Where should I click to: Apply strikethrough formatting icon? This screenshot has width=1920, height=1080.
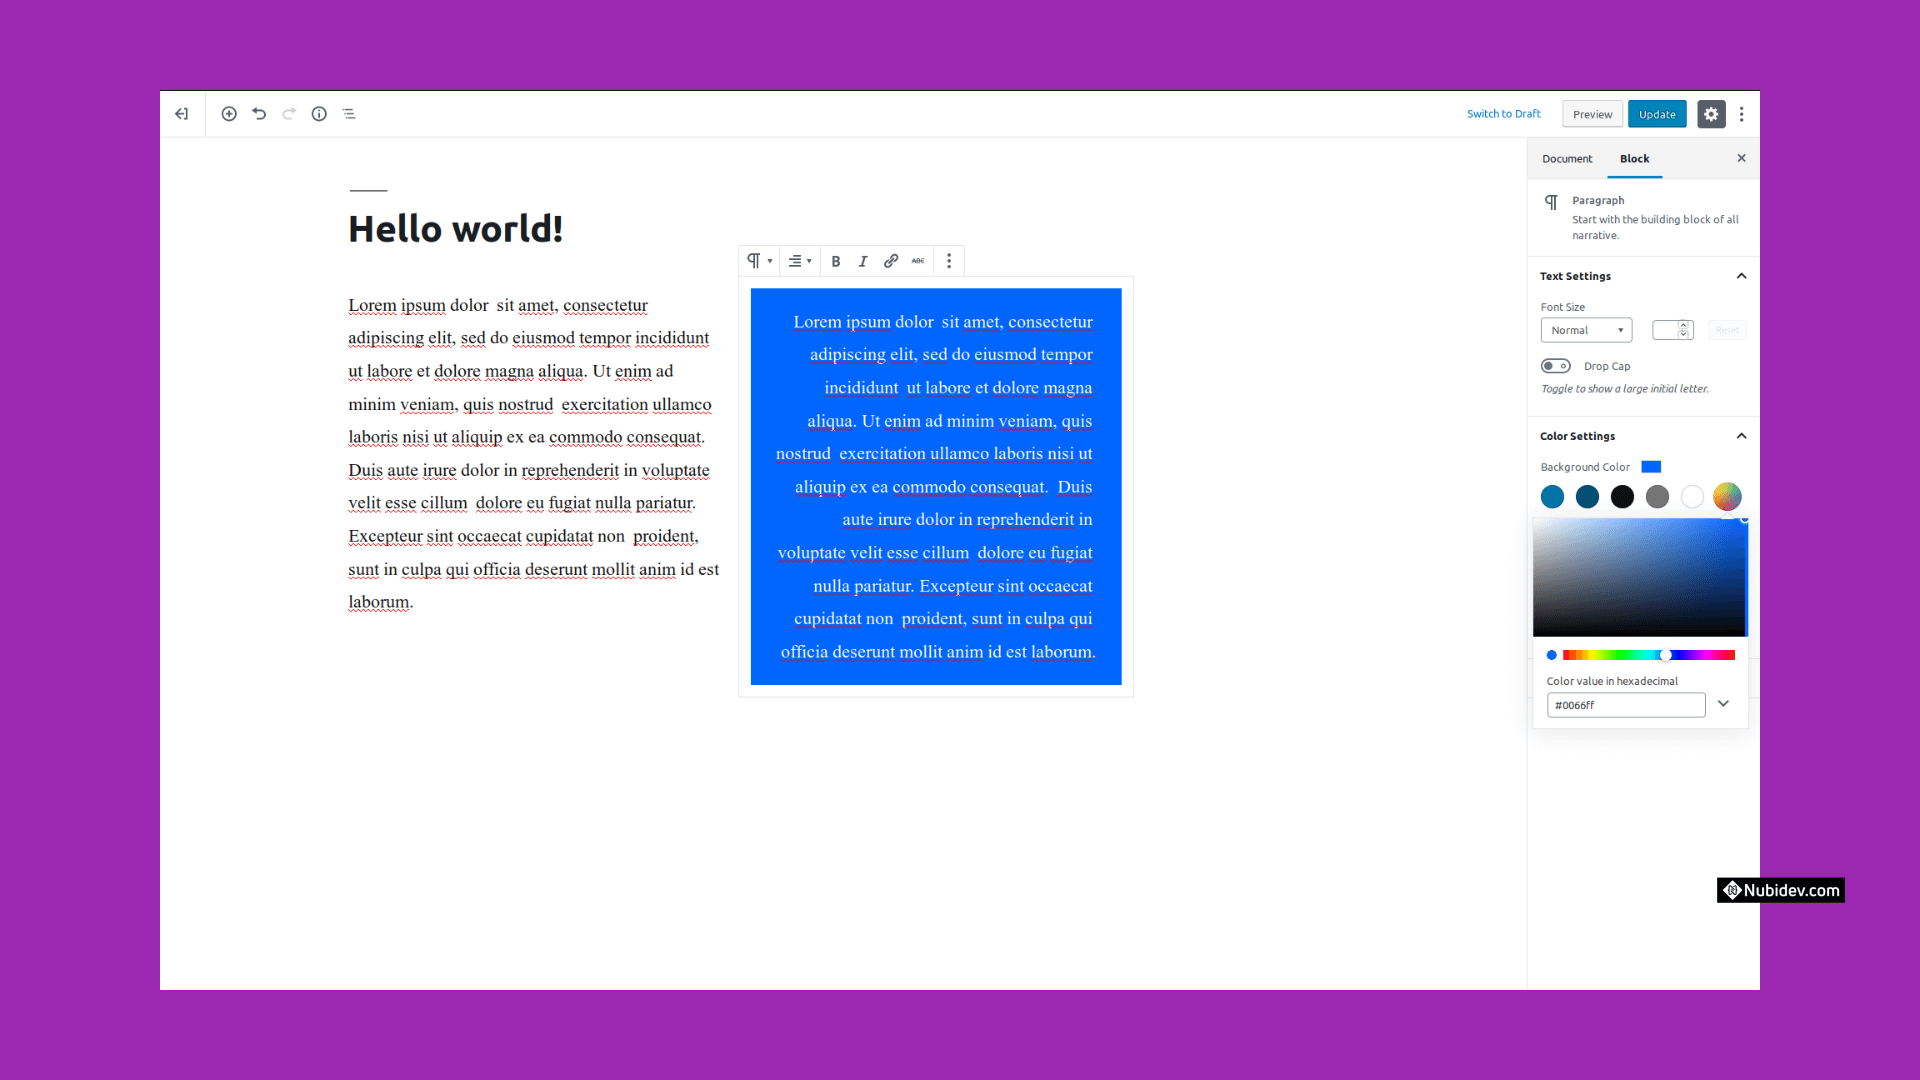pos(918,261)
